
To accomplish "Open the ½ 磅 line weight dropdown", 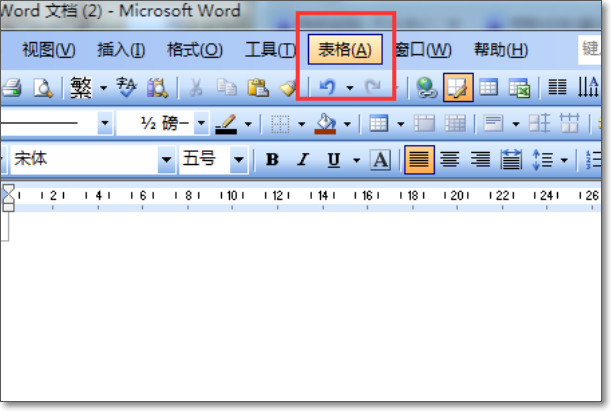I will point(201,123).
